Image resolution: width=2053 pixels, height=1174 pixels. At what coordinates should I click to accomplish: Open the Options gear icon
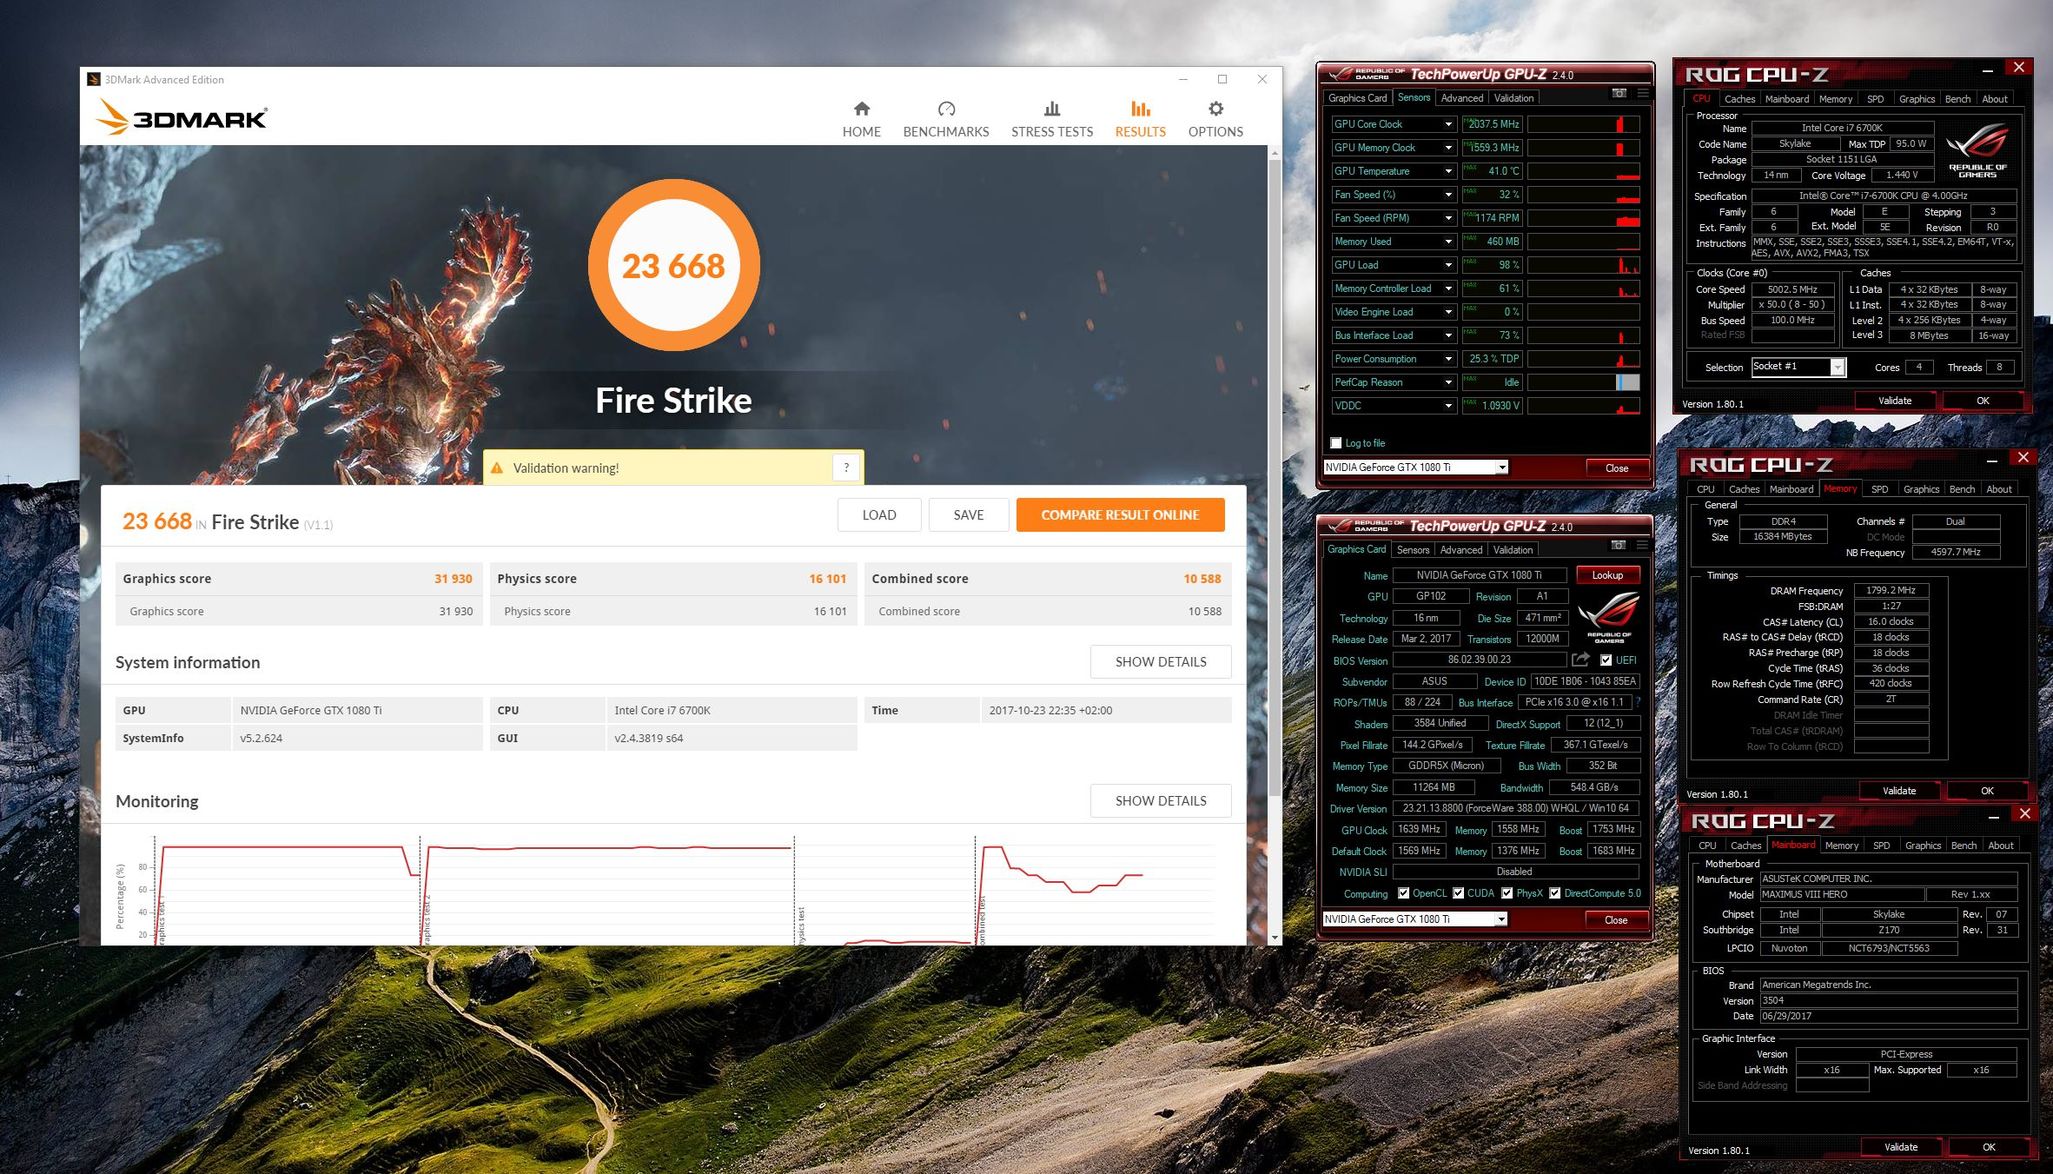(x=1215, y=109)
